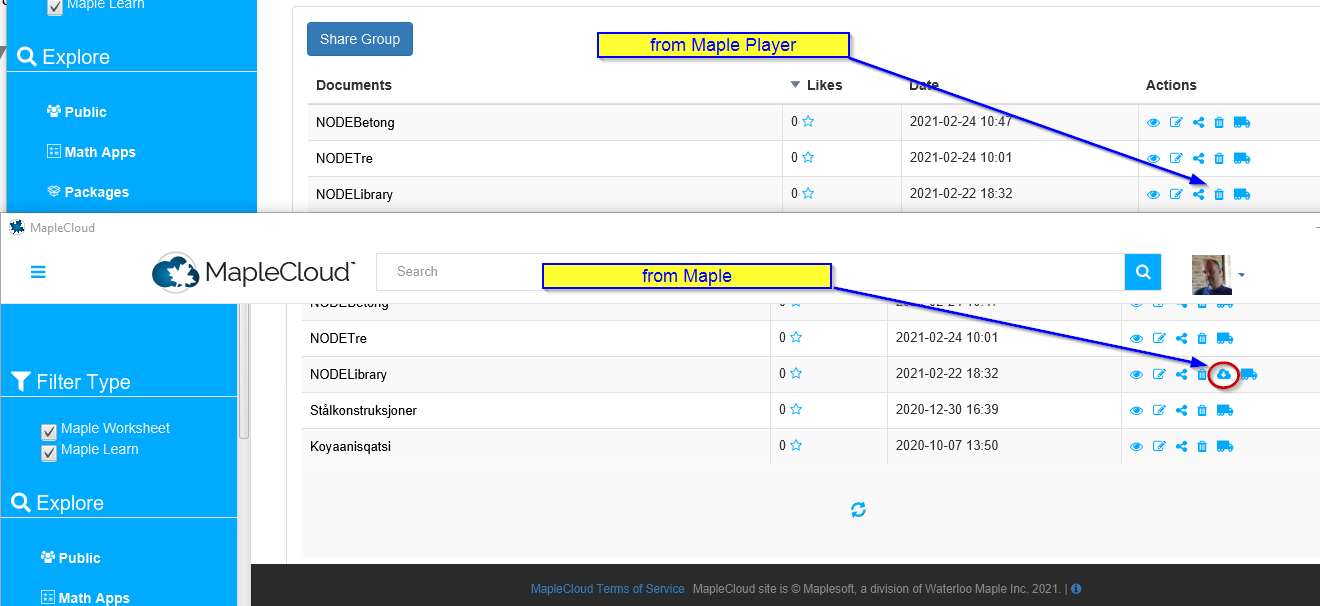Open Packages in the background window sidebar

[x=88, y=192]
